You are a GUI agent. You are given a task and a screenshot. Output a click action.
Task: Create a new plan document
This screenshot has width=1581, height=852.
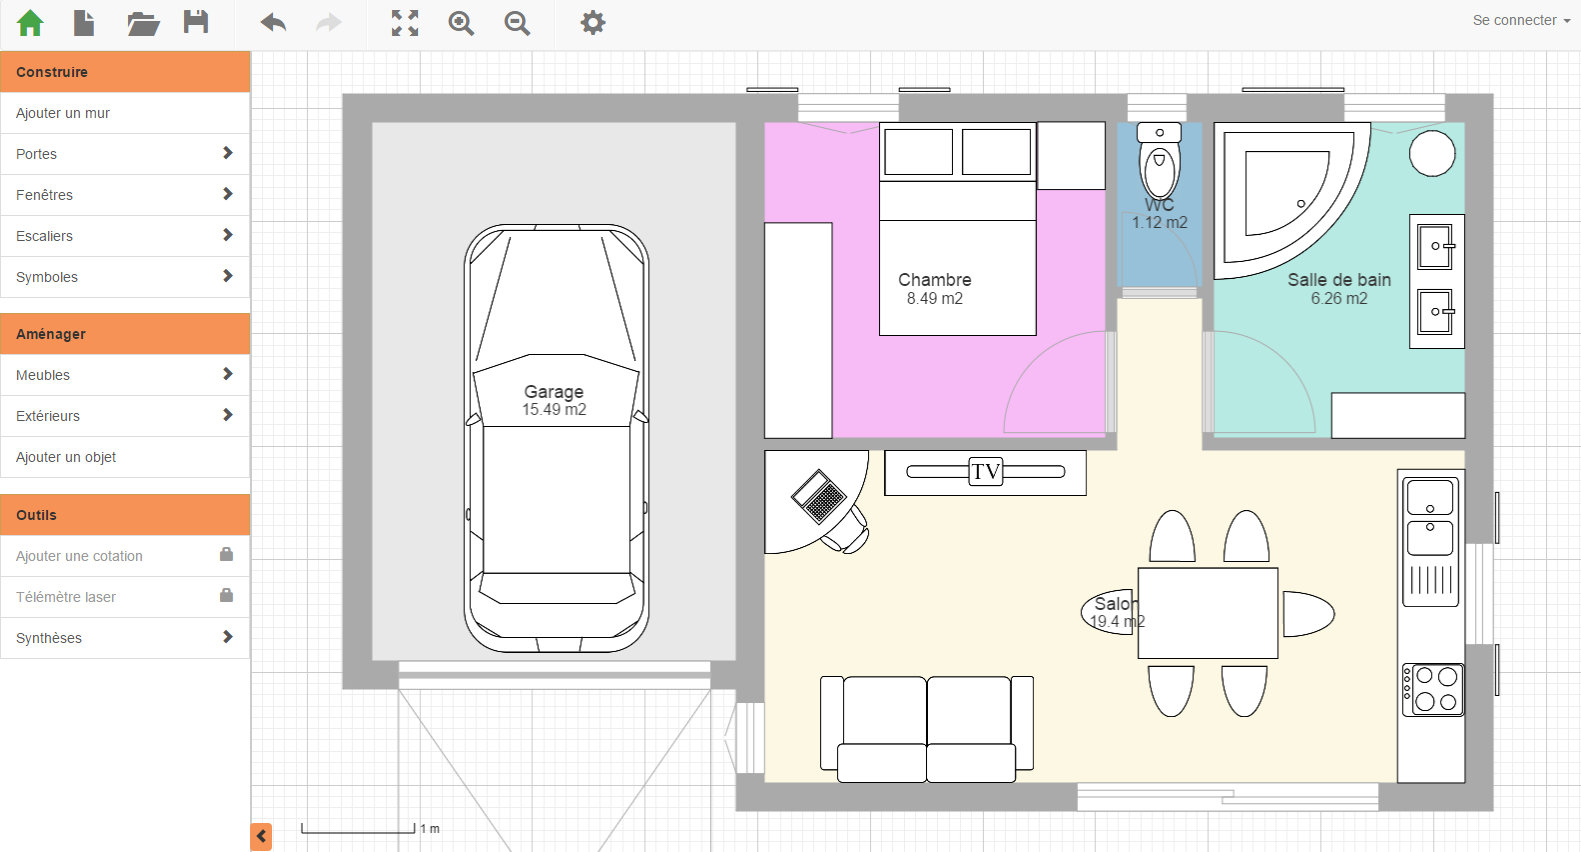84,23
